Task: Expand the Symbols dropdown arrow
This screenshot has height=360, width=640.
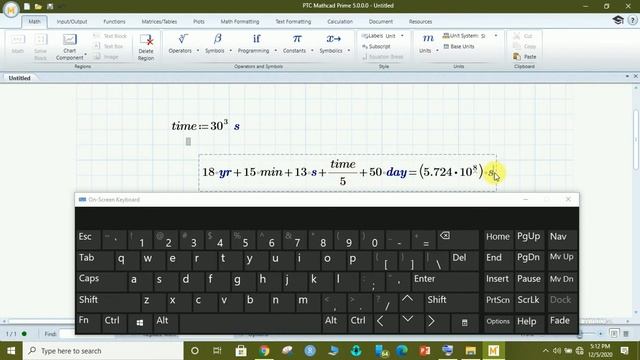Action: 231,51
